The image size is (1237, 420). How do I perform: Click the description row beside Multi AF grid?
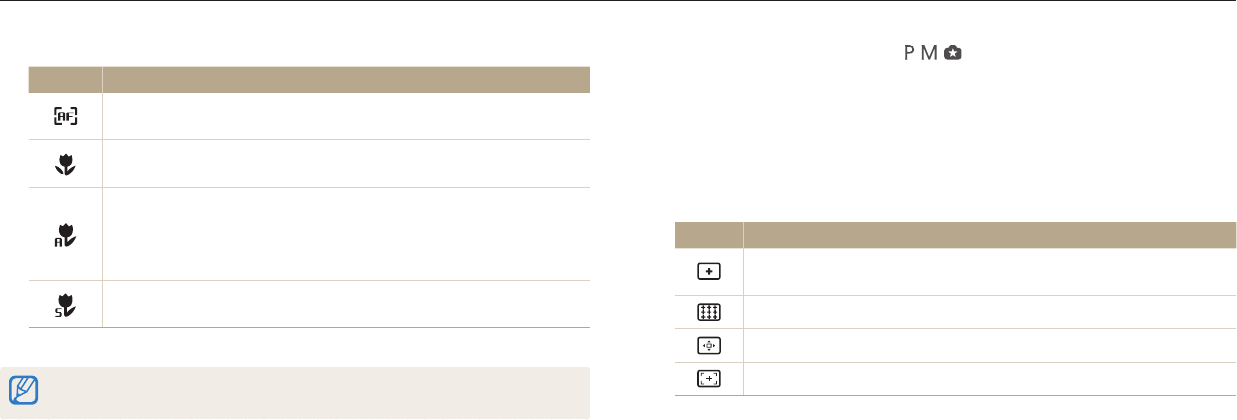coord(988,312)
